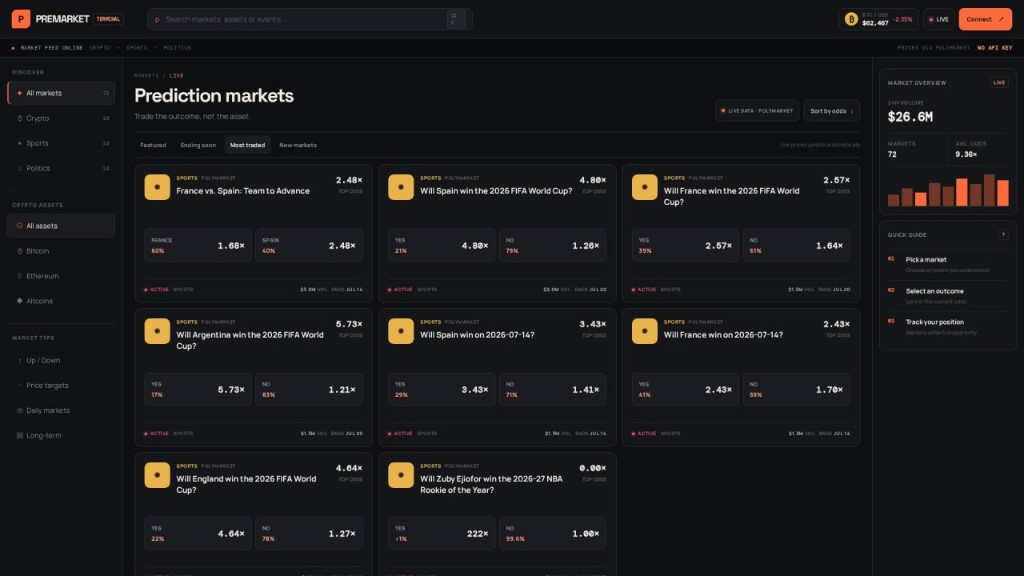This screenshot has width=1024, height=576.
Task: Switch to the Featured tab
Action: point(153,145)
